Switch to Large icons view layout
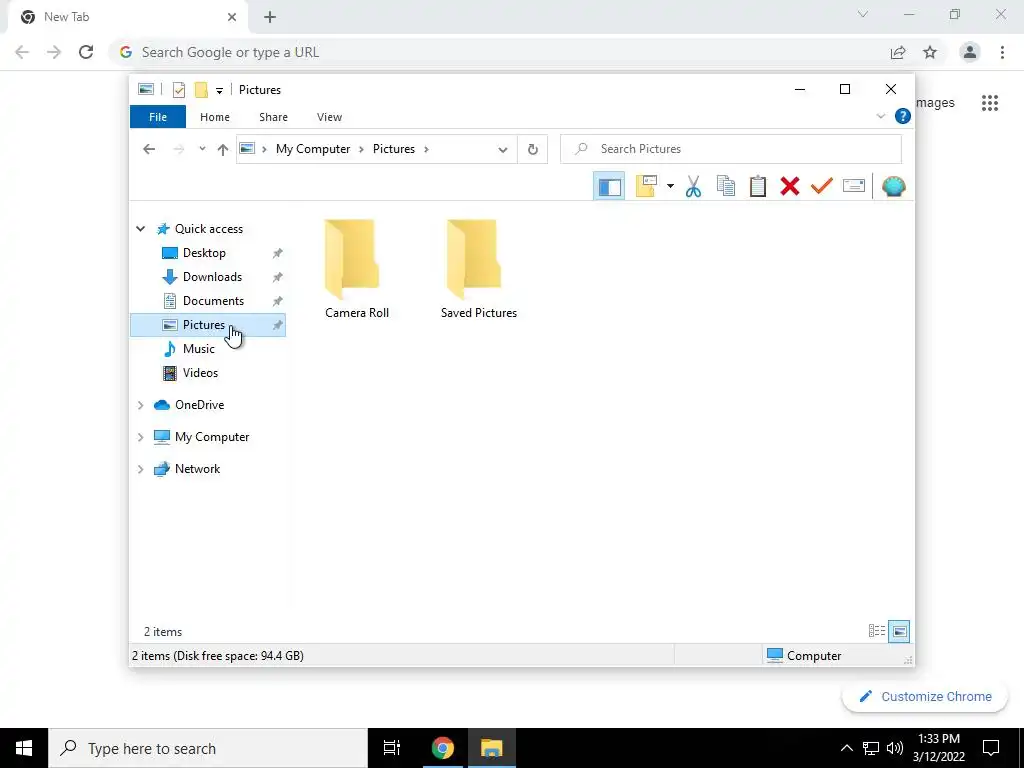The image size is (1024, 768). pos(899,631)
